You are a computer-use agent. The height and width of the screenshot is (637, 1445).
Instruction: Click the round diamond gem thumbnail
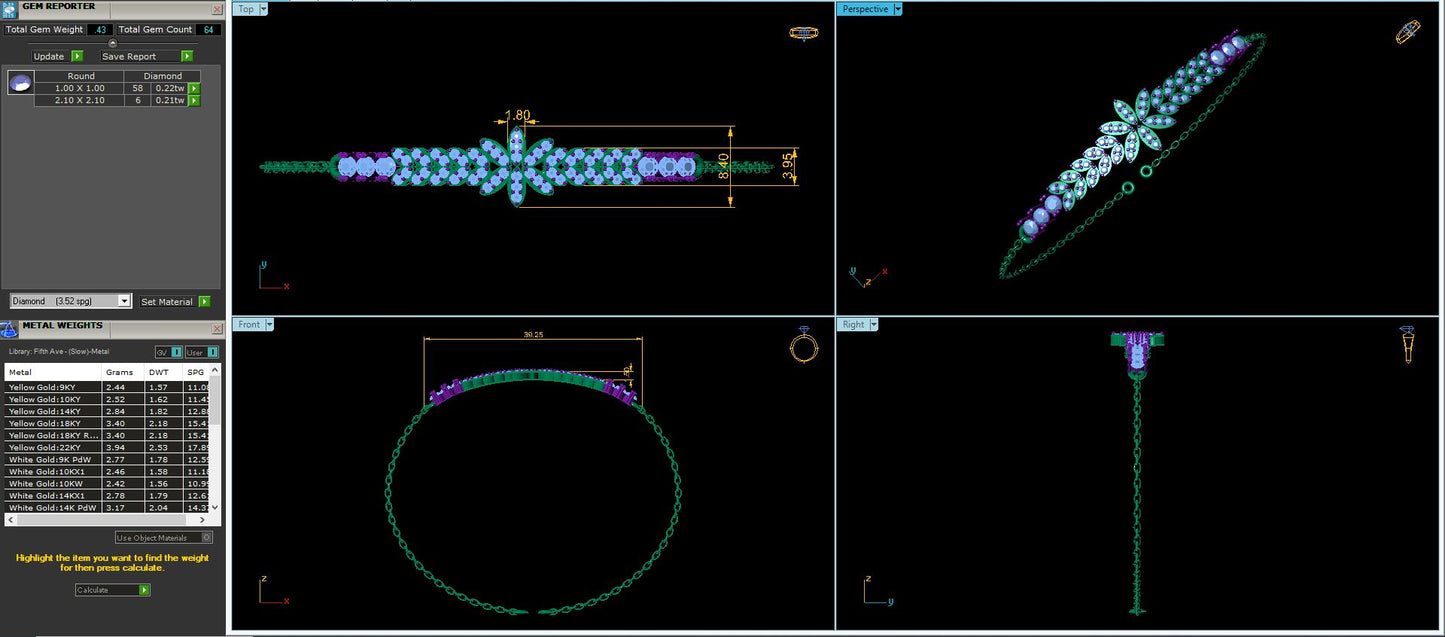point(20,83)
